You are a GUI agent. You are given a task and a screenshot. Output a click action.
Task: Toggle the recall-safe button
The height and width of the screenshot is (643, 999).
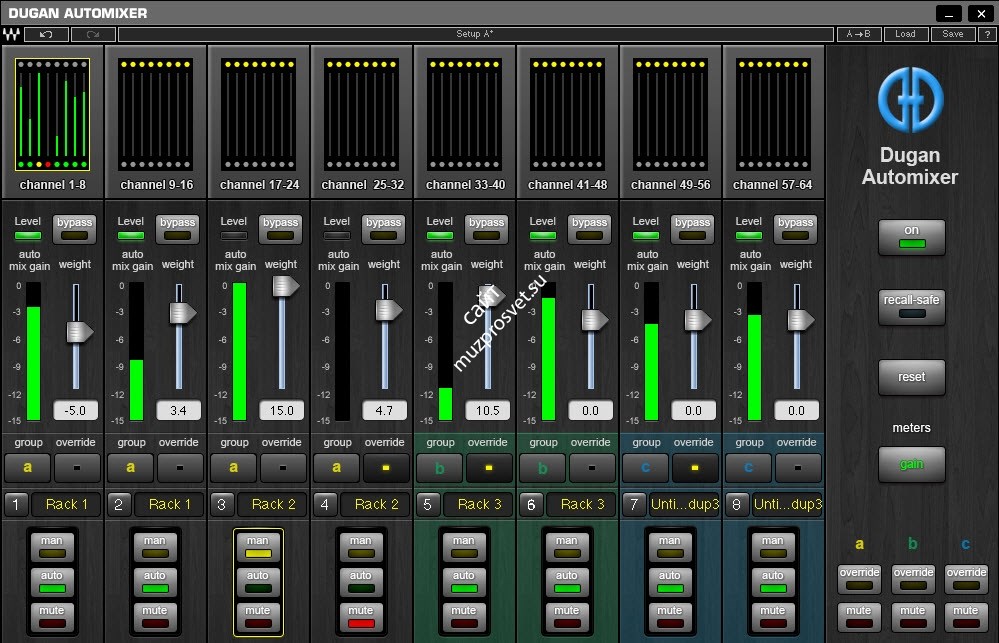click(912, 307)
